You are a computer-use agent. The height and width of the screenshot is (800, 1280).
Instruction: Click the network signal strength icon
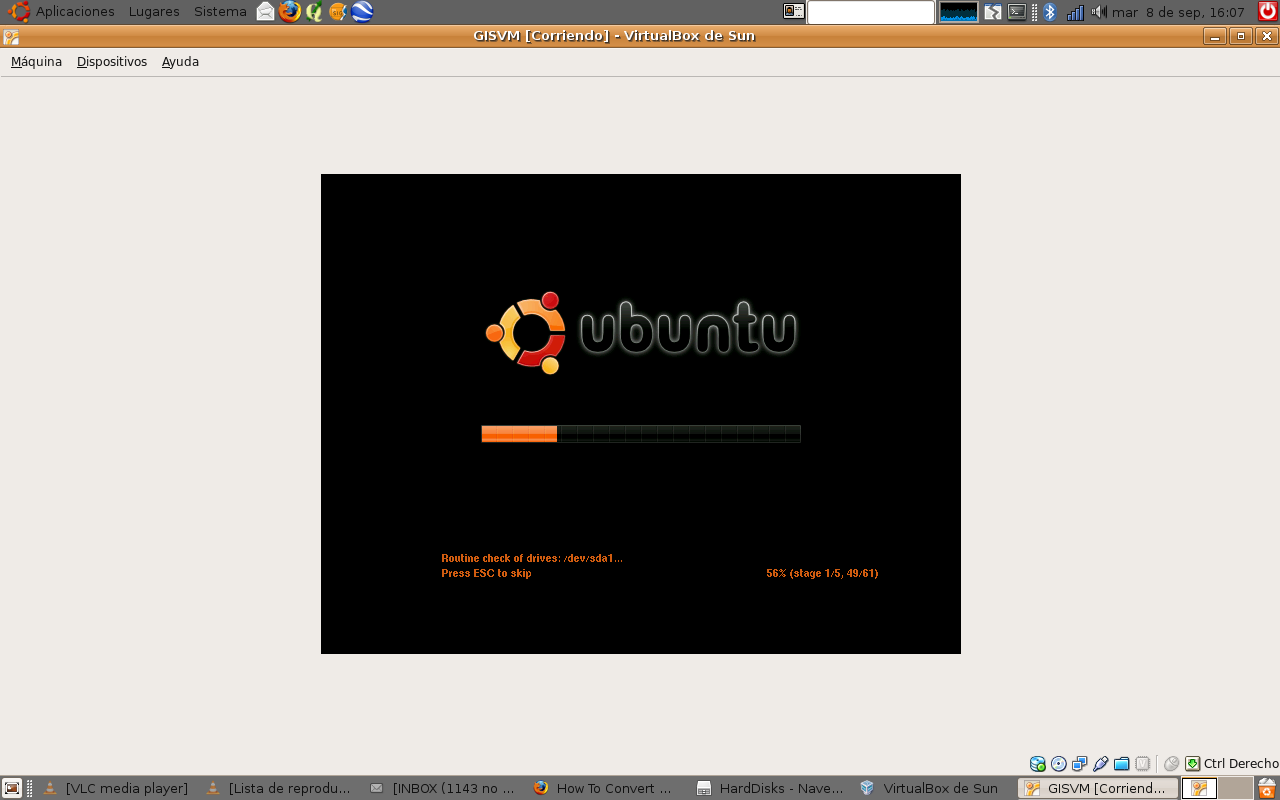click(1075, 12)
